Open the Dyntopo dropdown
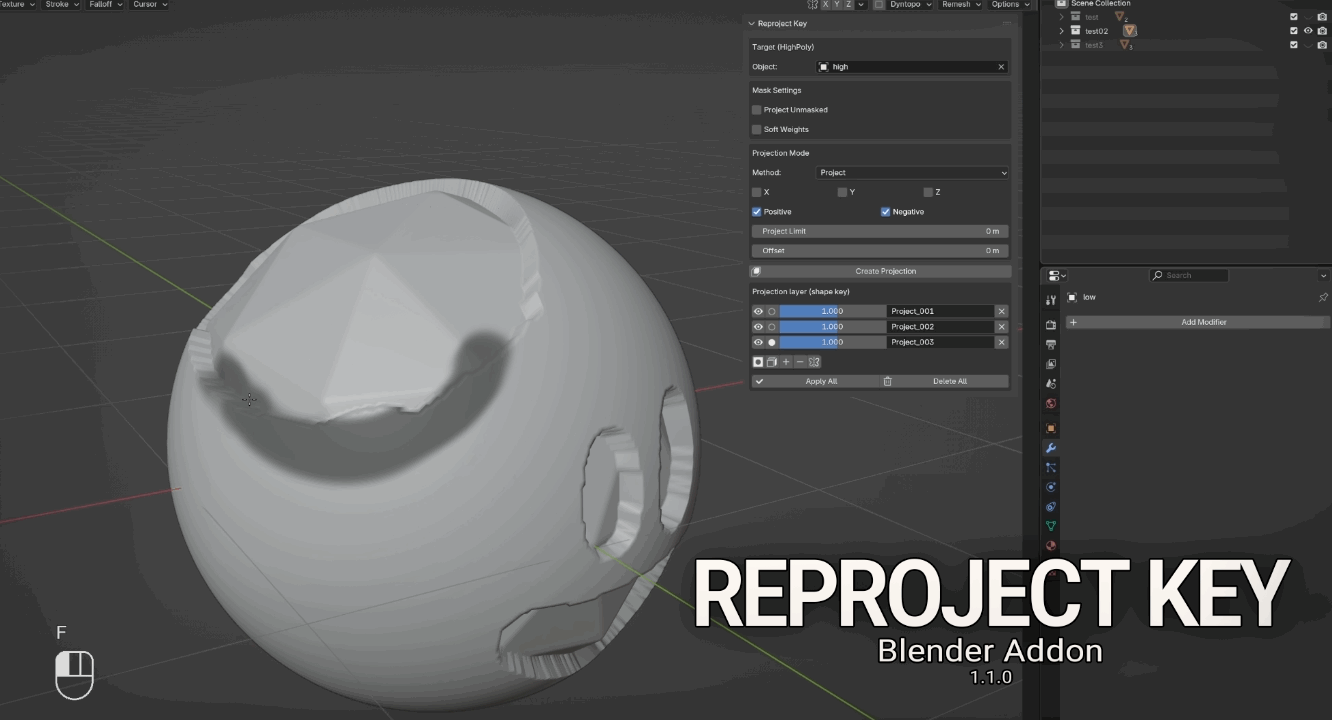This screenshot has width=1332, height=720. (911, 5)
